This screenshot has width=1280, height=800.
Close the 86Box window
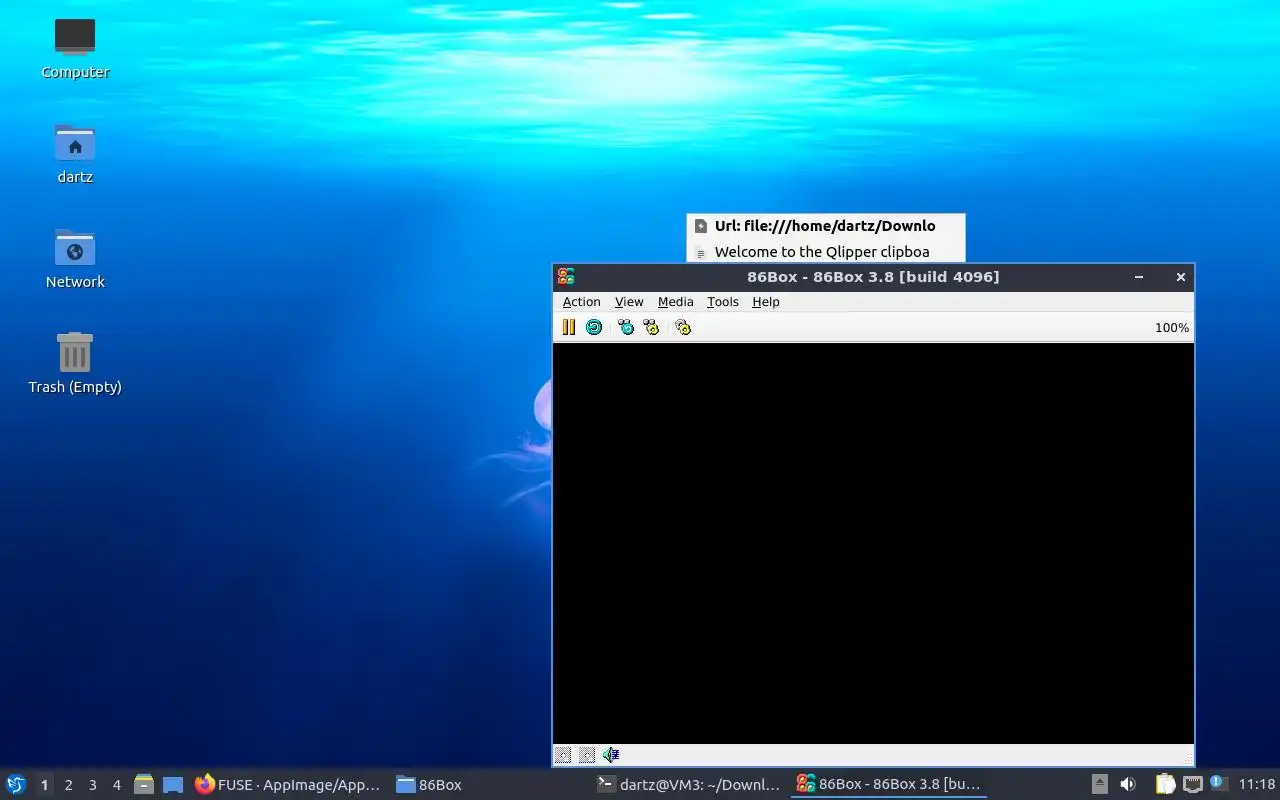point(1181,277)
